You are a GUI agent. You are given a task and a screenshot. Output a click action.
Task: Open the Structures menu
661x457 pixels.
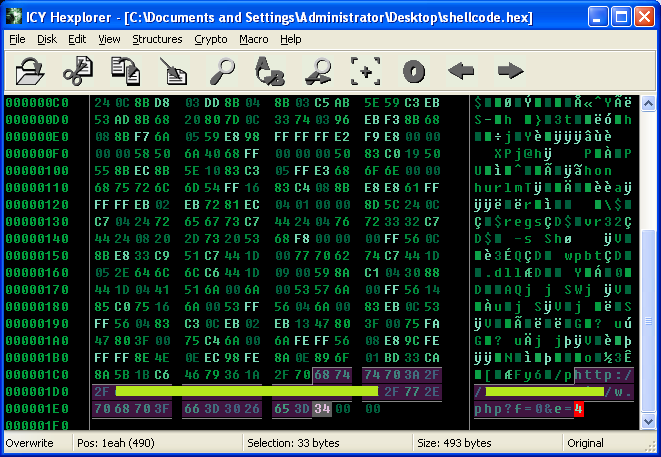click(157, 39)
